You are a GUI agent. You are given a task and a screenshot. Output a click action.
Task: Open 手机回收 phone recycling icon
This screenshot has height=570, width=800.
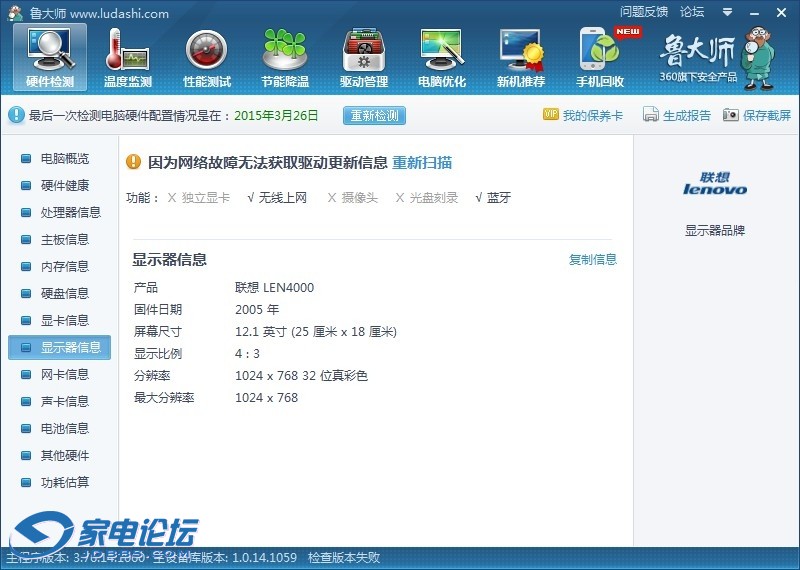click(x=600, y=58)
